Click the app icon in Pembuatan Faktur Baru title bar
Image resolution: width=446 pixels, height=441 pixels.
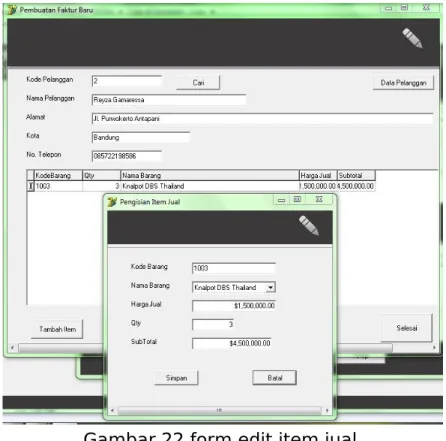(12, 10)
